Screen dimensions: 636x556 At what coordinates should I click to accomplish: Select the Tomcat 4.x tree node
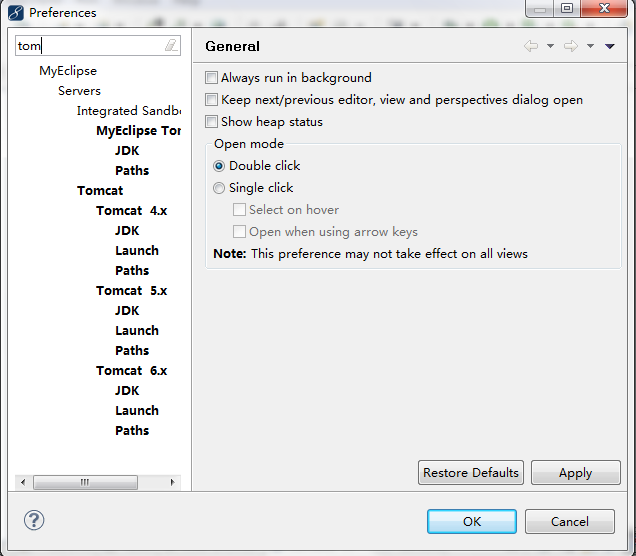(x=131, y=210)
